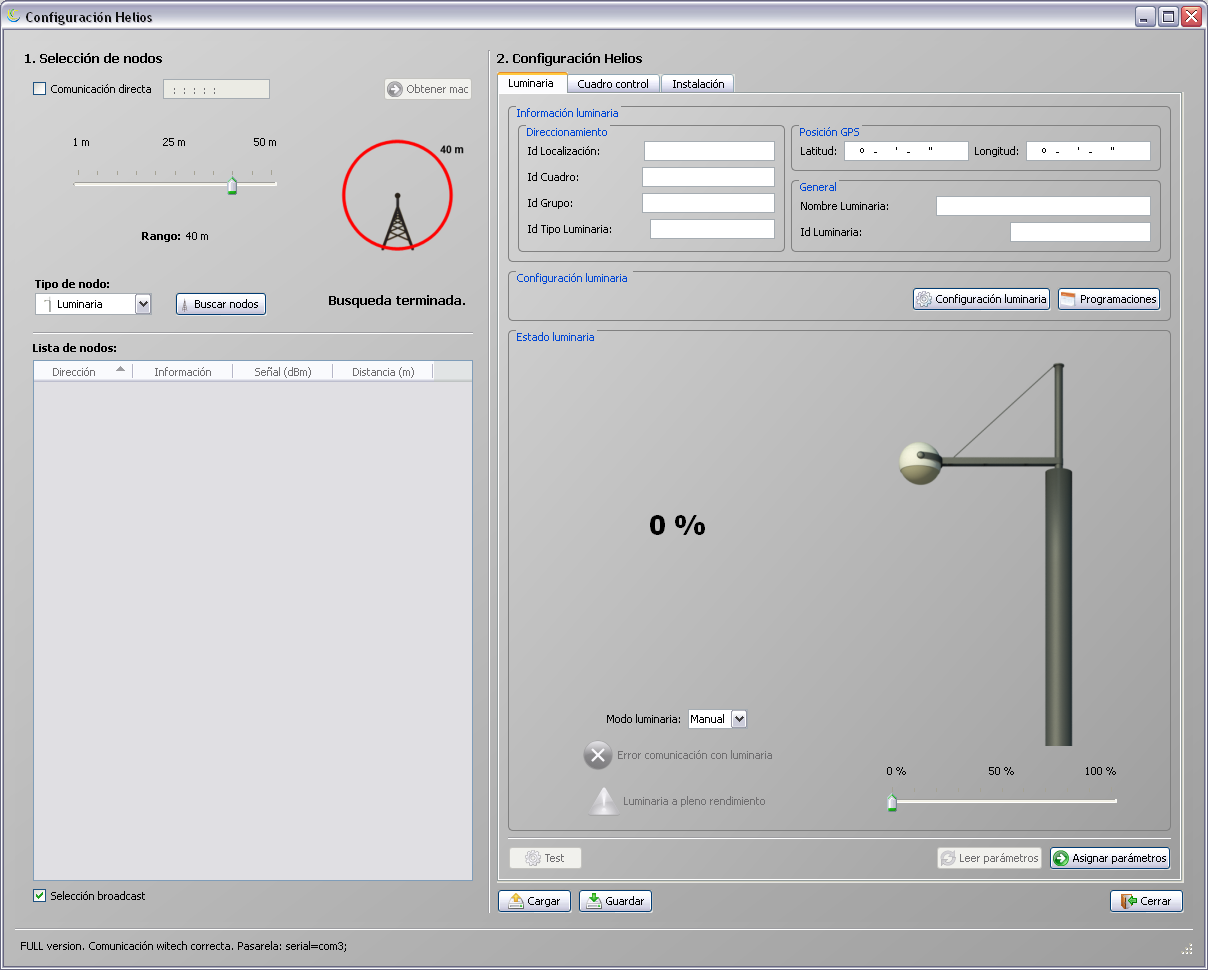This screenshot has width=1208, height=970.
Task: Sort node list by Dirección column
Action: pyautogui.click(x=83, y=372)
